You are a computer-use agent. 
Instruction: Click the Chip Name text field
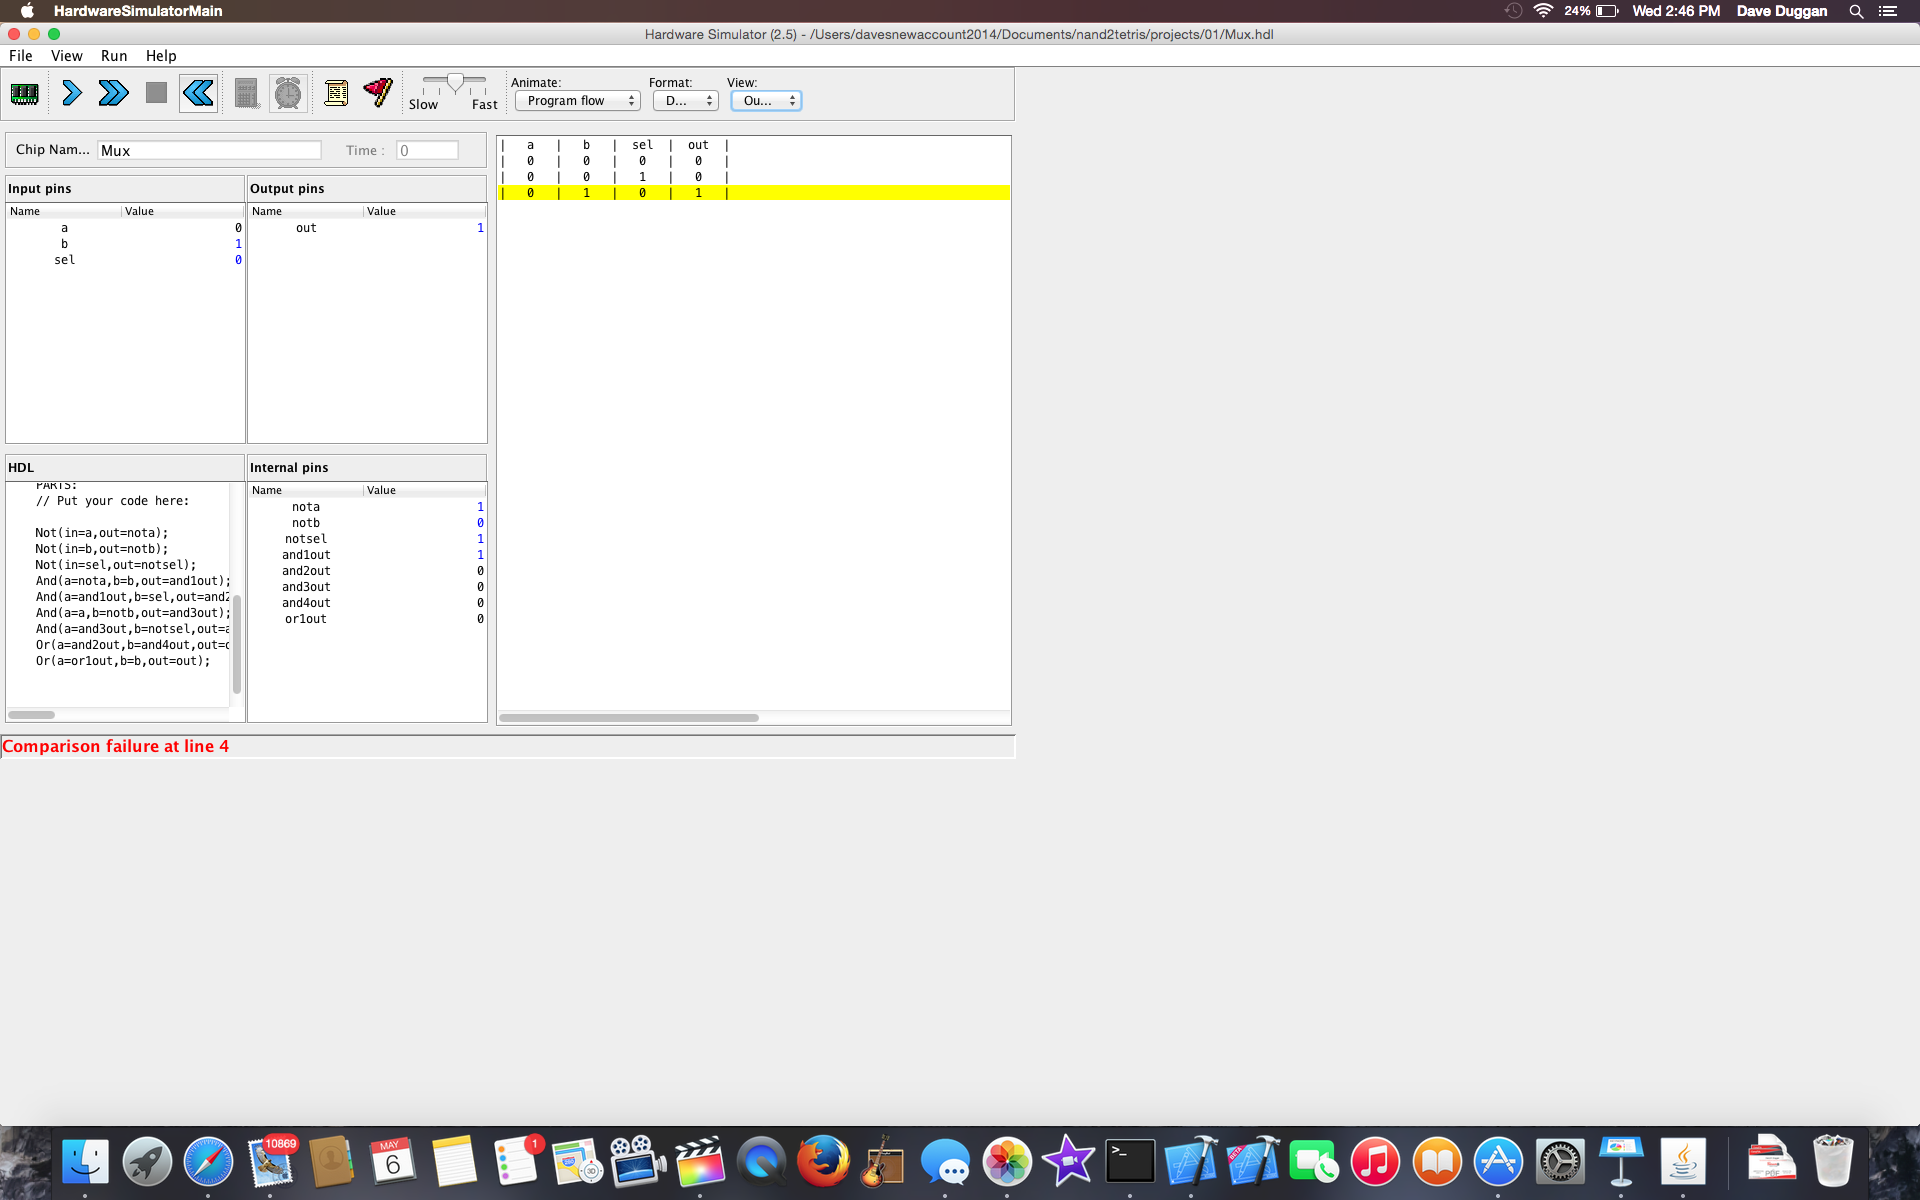click(210, 150)
